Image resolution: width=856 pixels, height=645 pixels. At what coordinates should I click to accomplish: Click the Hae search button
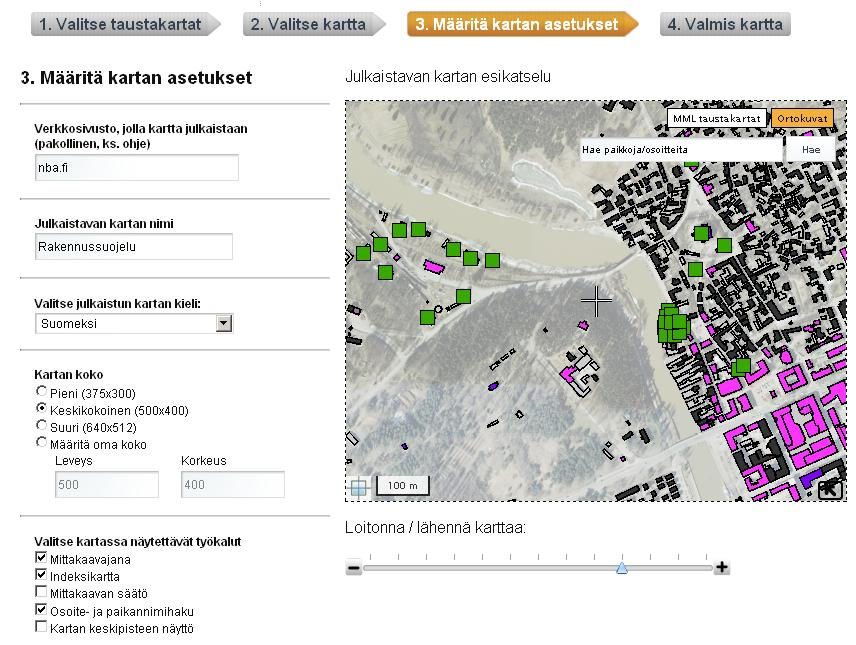coord(811,150)
